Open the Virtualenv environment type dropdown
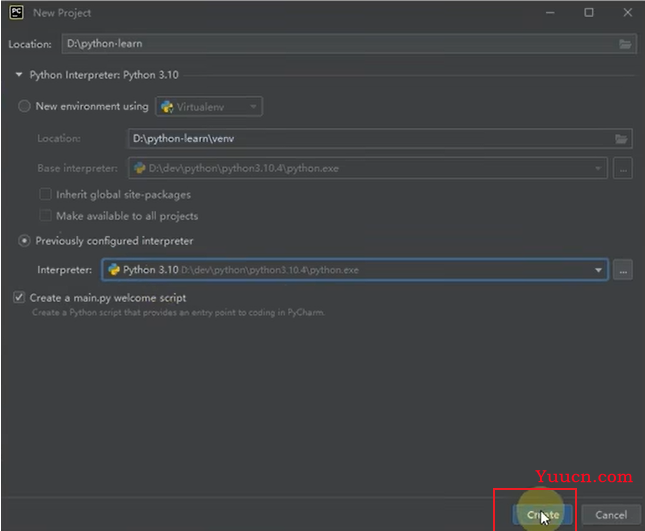 click(x=209, y=107)
